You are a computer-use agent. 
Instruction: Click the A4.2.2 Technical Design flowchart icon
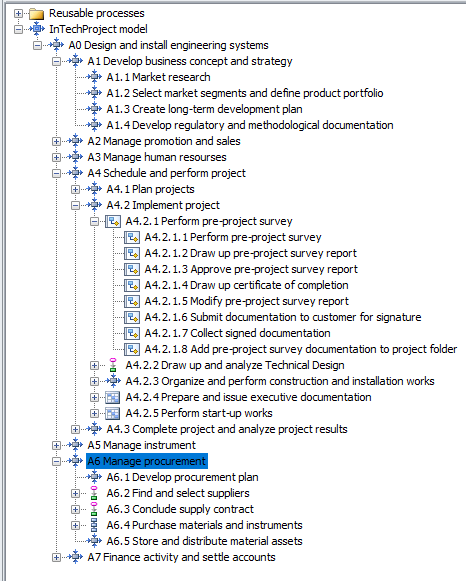(x=113, y=365)
